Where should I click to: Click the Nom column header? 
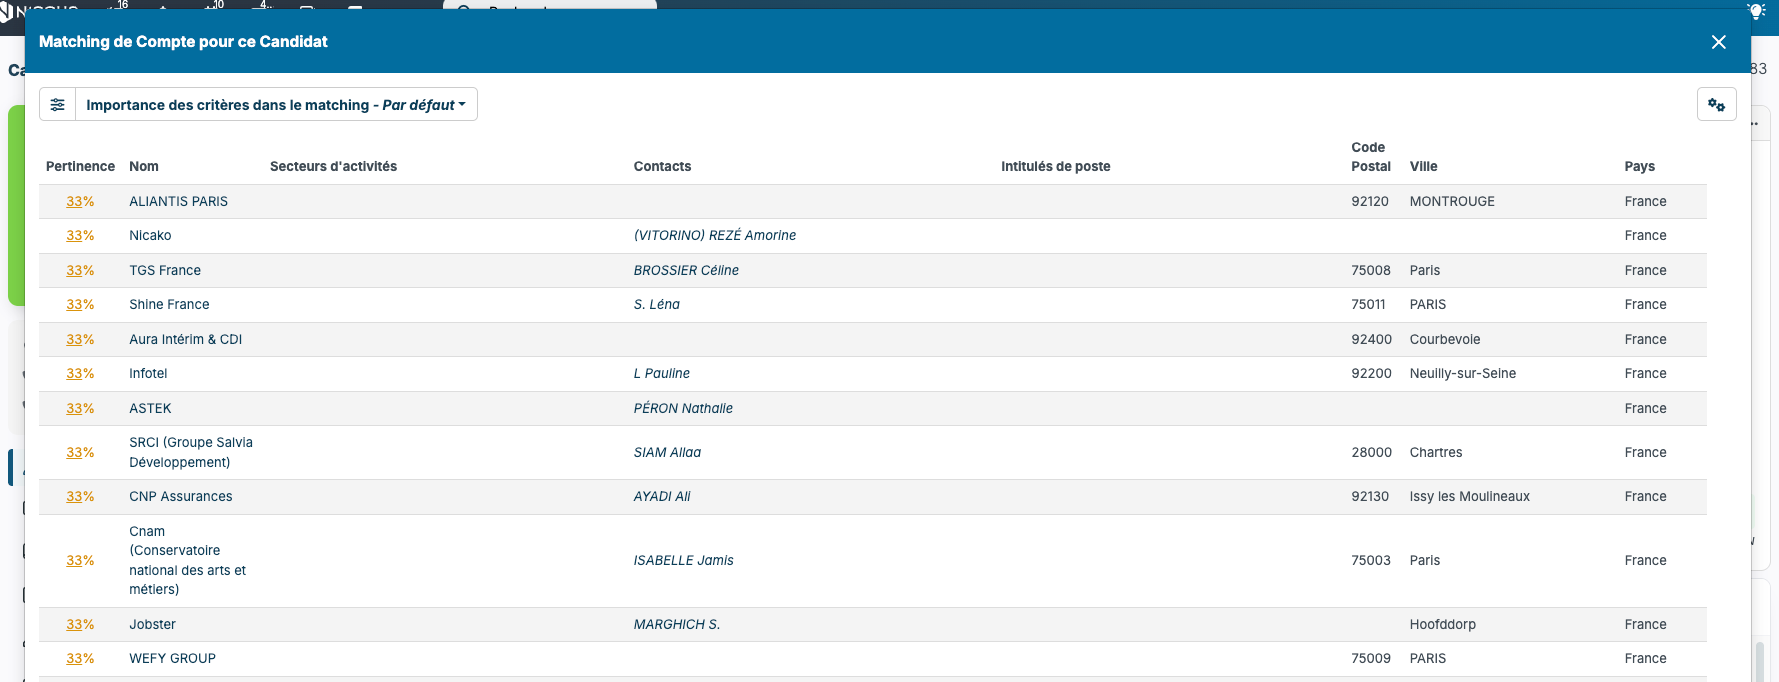coord(144,166)
